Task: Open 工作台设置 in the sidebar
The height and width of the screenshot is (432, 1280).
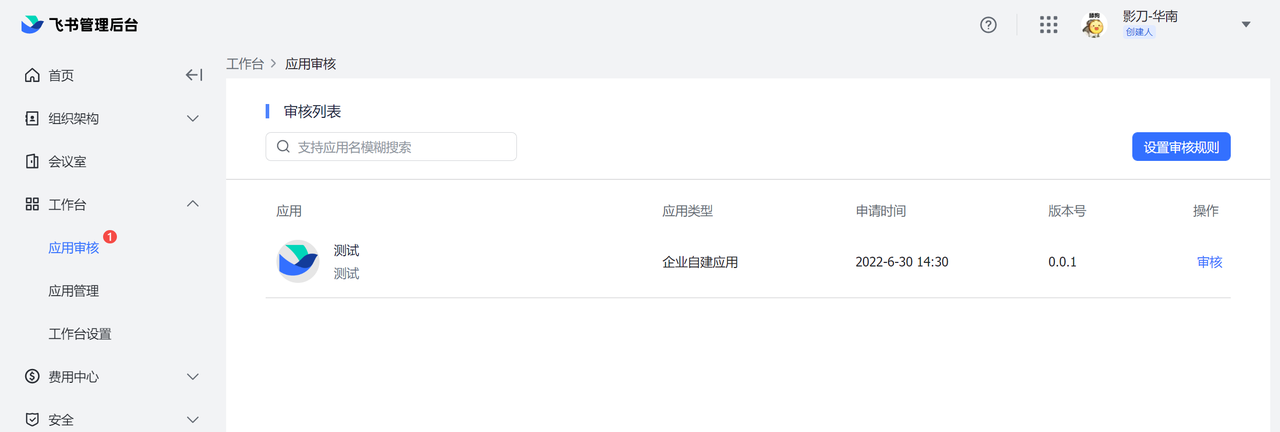Action: click(x=80, y=334)
